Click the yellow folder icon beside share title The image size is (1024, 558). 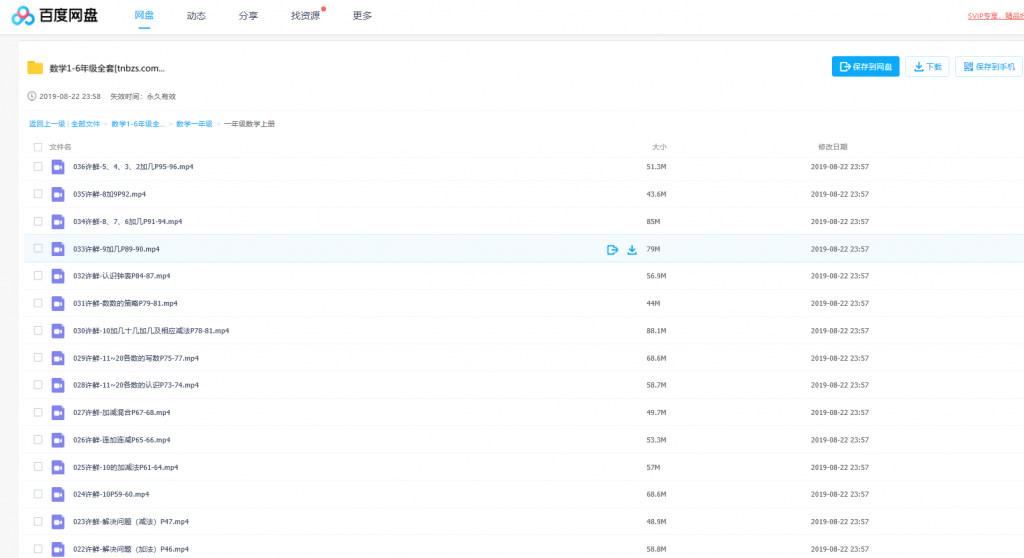point(35,68)
